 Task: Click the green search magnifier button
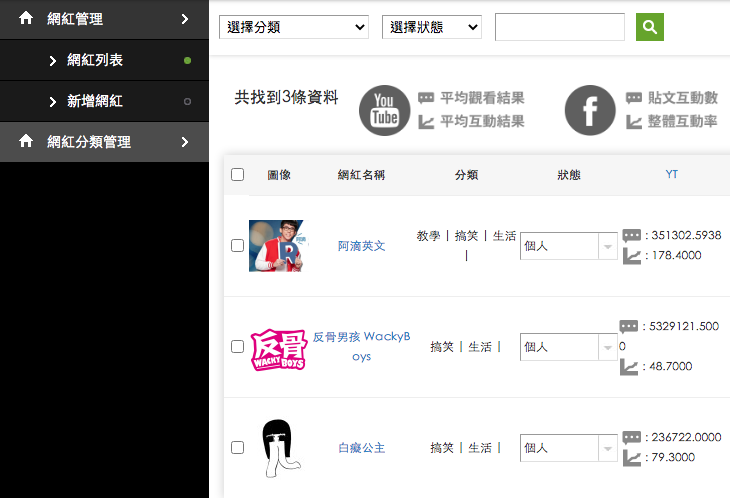pos(650,27)
